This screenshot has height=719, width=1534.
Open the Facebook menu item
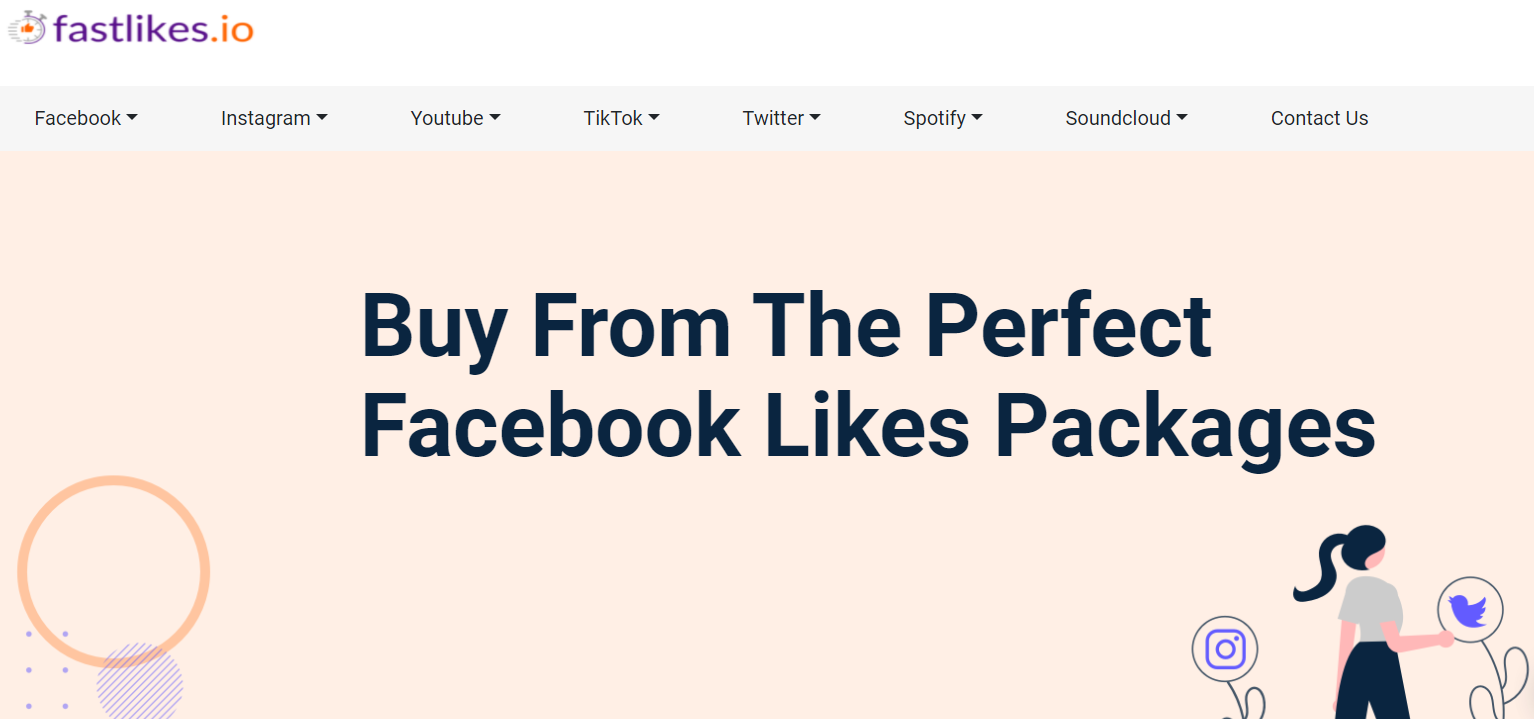77,118
